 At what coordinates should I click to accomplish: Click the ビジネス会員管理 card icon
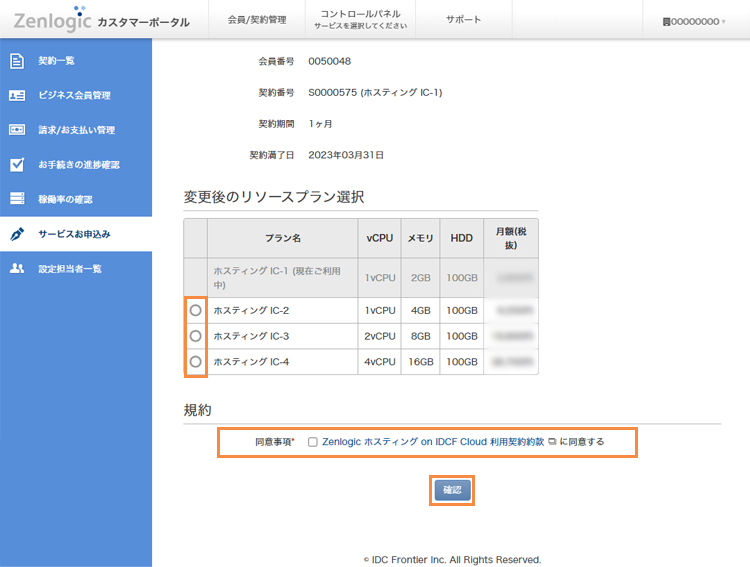click(17, 95)
